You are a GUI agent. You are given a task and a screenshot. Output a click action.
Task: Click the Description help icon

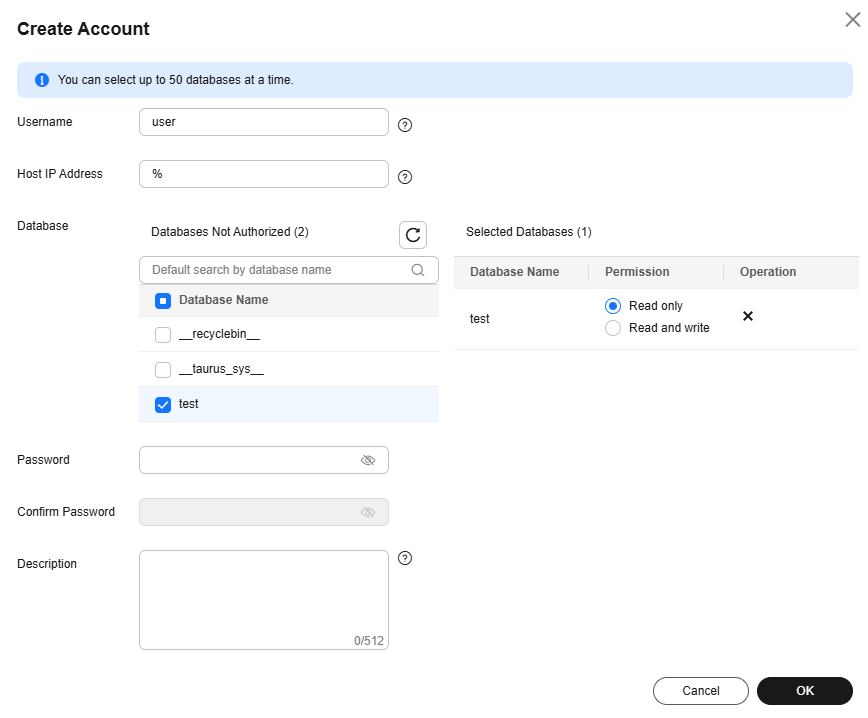click(405, 558)
